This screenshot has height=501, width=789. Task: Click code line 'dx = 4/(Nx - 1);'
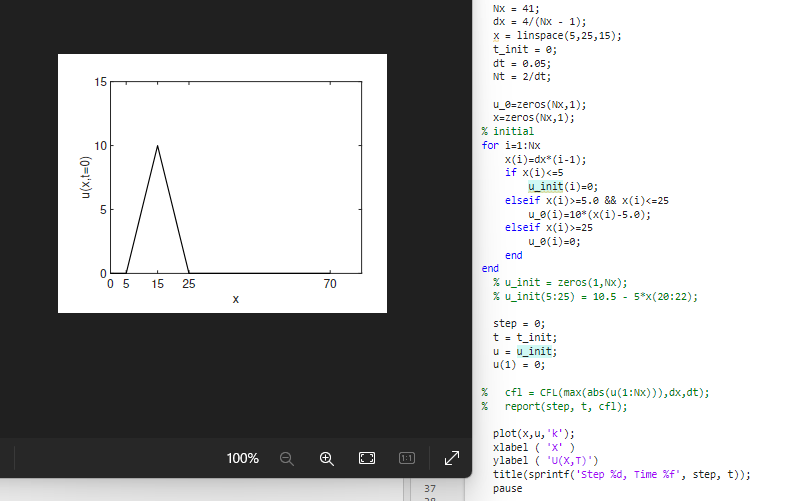[539, 22]
